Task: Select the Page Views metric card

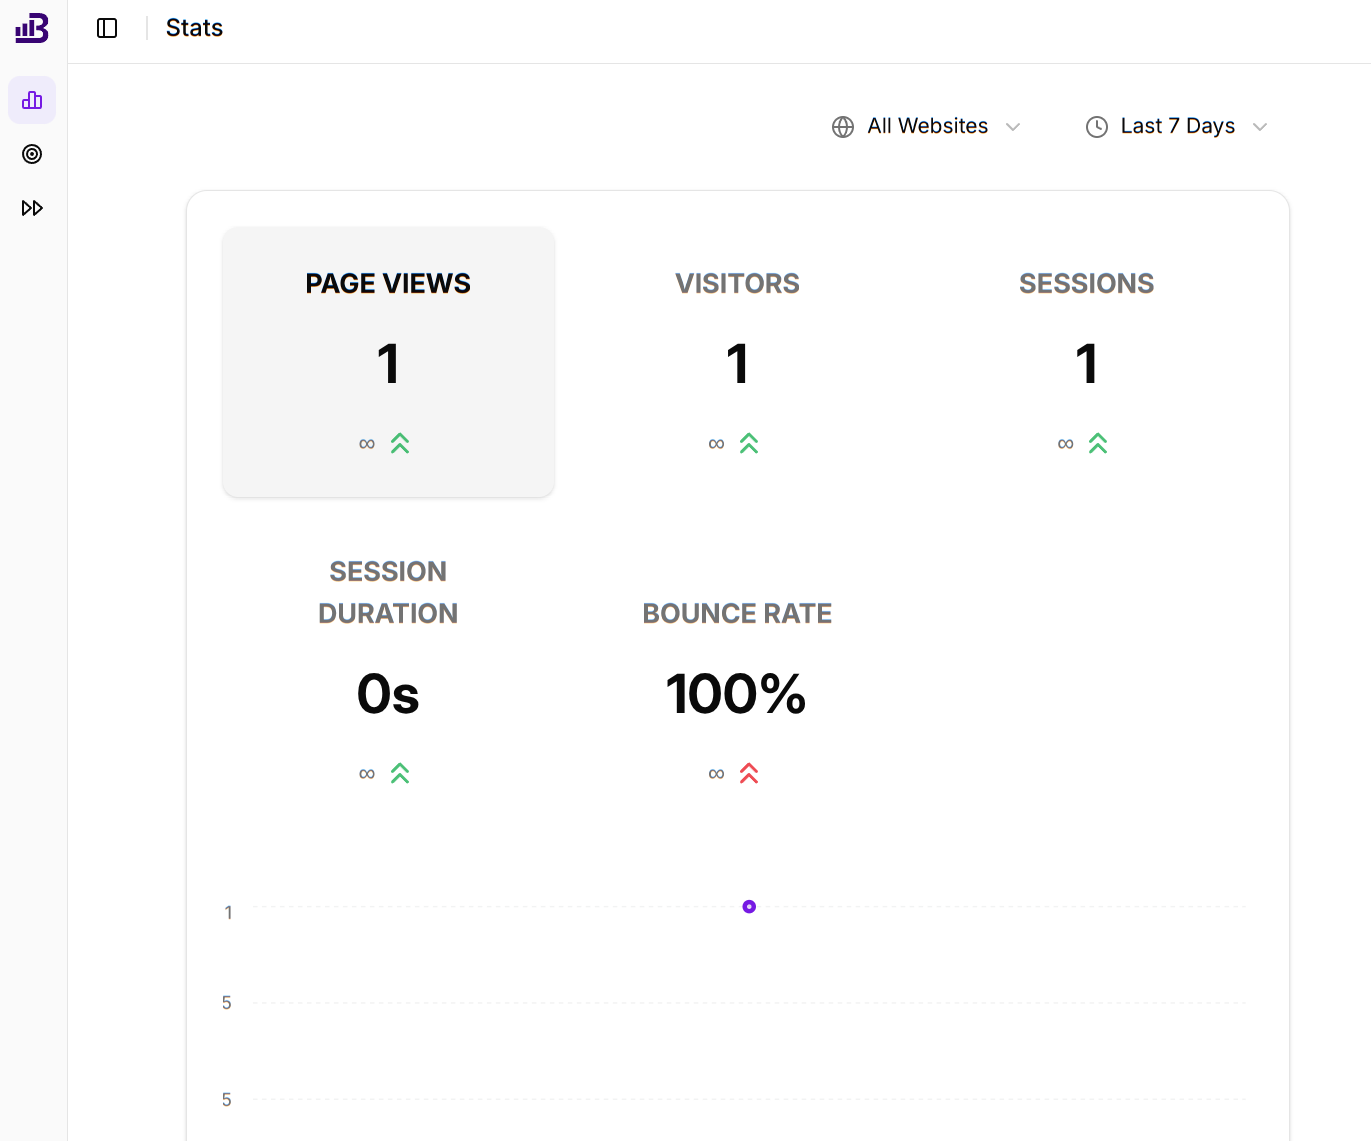Action: (388, 361)
